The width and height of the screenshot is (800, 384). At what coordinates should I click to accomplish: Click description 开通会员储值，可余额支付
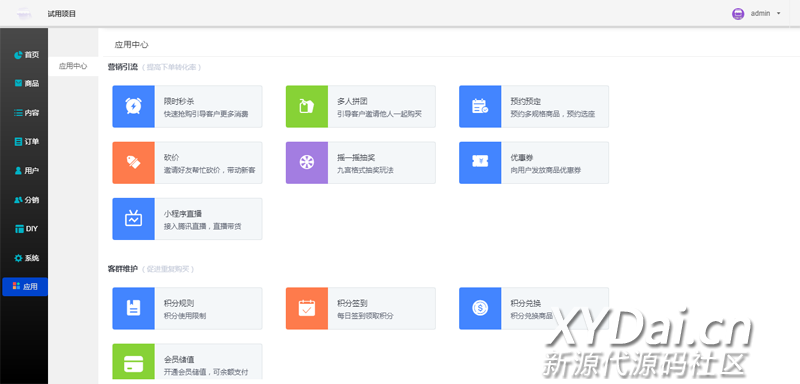(206, 372)
